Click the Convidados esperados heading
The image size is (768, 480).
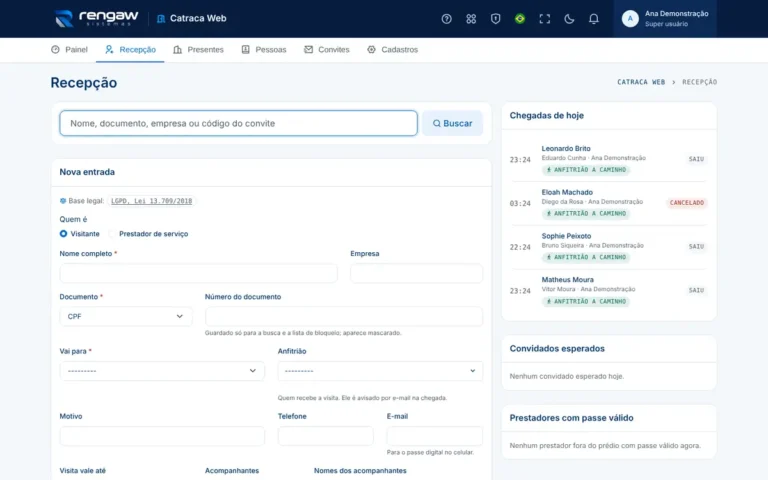pyautogui.click(x=557, y=349)
